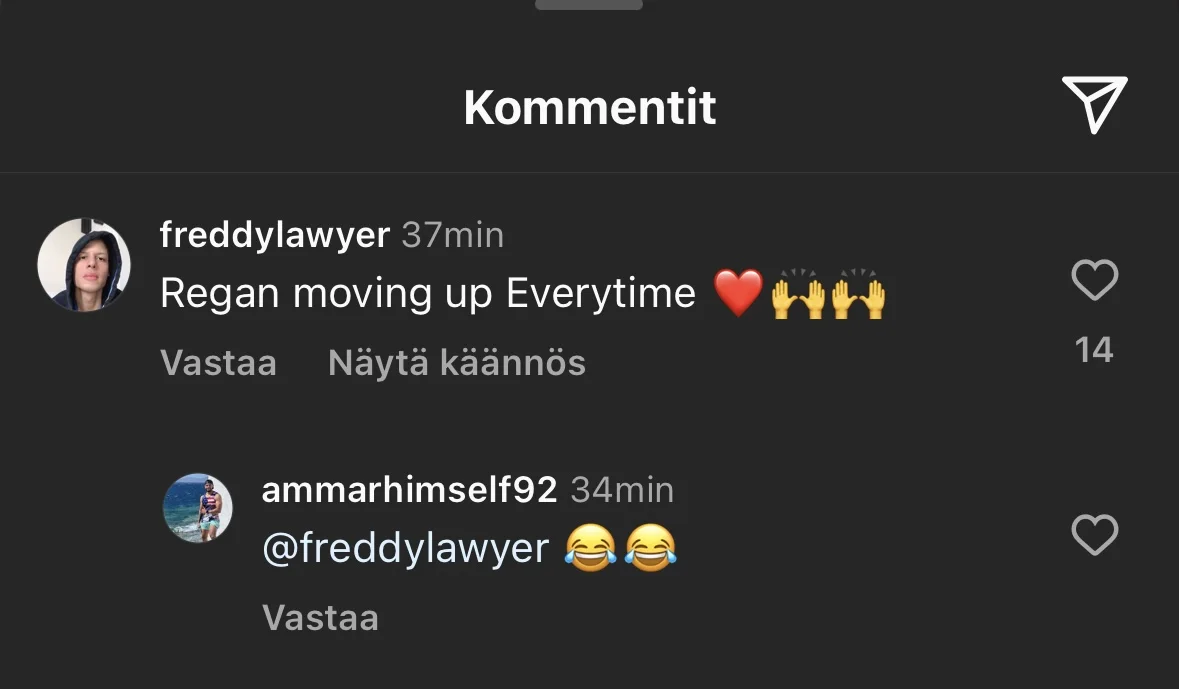Select the "Regan moving up Everytime" comment text

pyautogui.click(x=428, y=293)
